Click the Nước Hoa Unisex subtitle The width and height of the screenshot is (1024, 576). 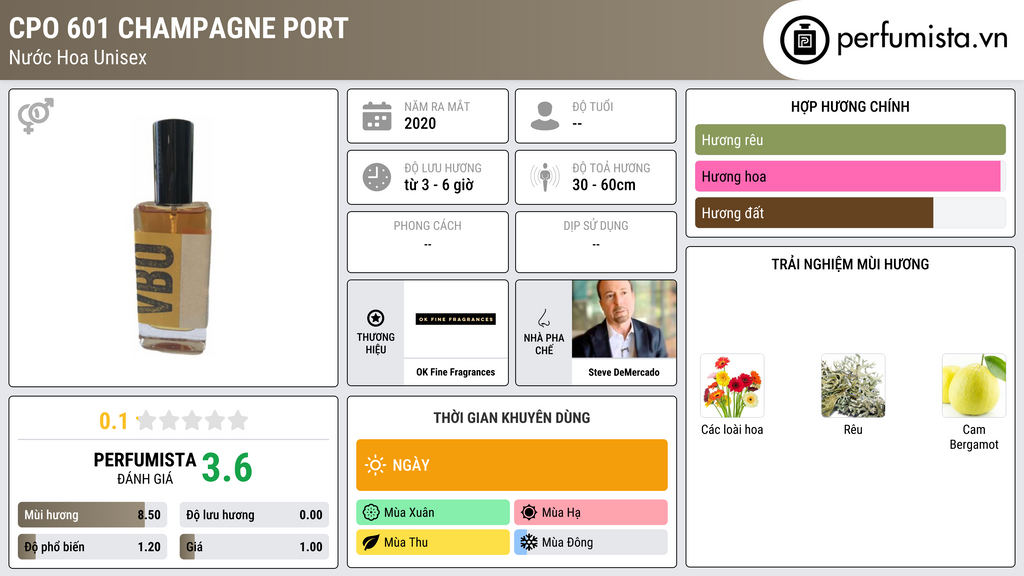[78, 57]
